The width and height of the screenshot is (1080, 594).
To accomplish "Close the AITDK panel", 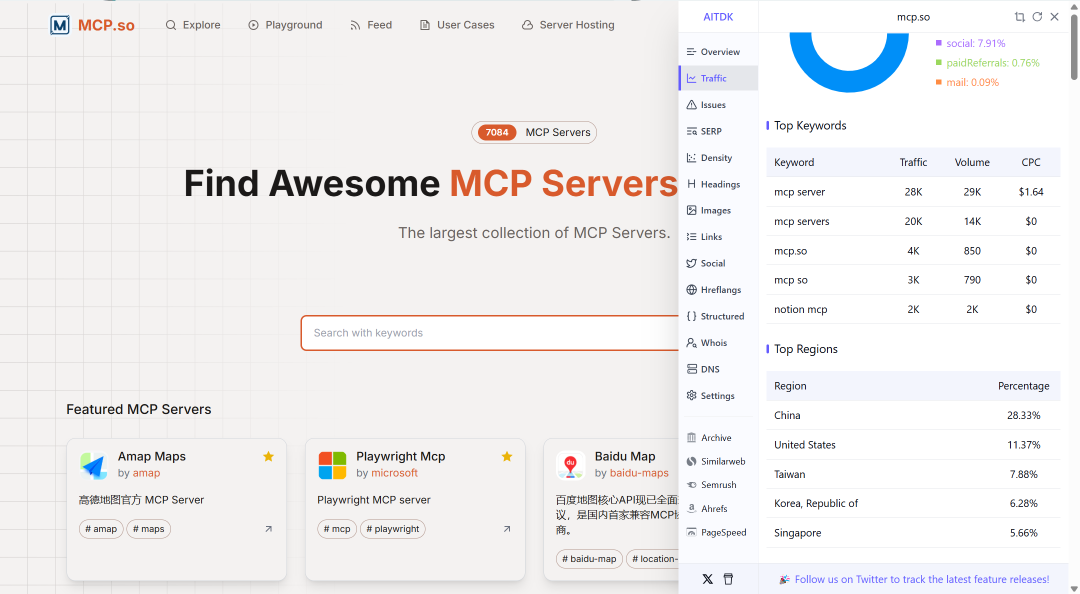I will pos(1055,17).
